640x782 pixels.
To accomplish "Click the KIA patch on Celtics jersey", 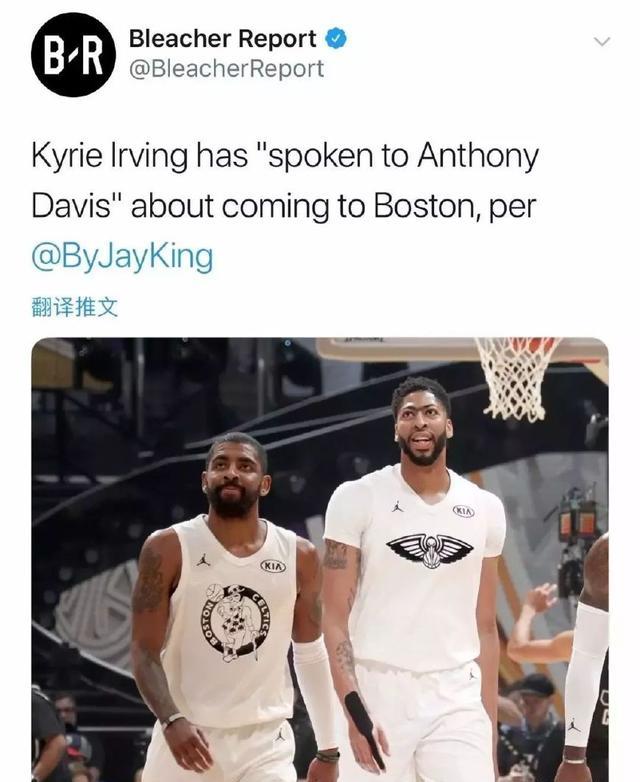I will coord(273,566).
